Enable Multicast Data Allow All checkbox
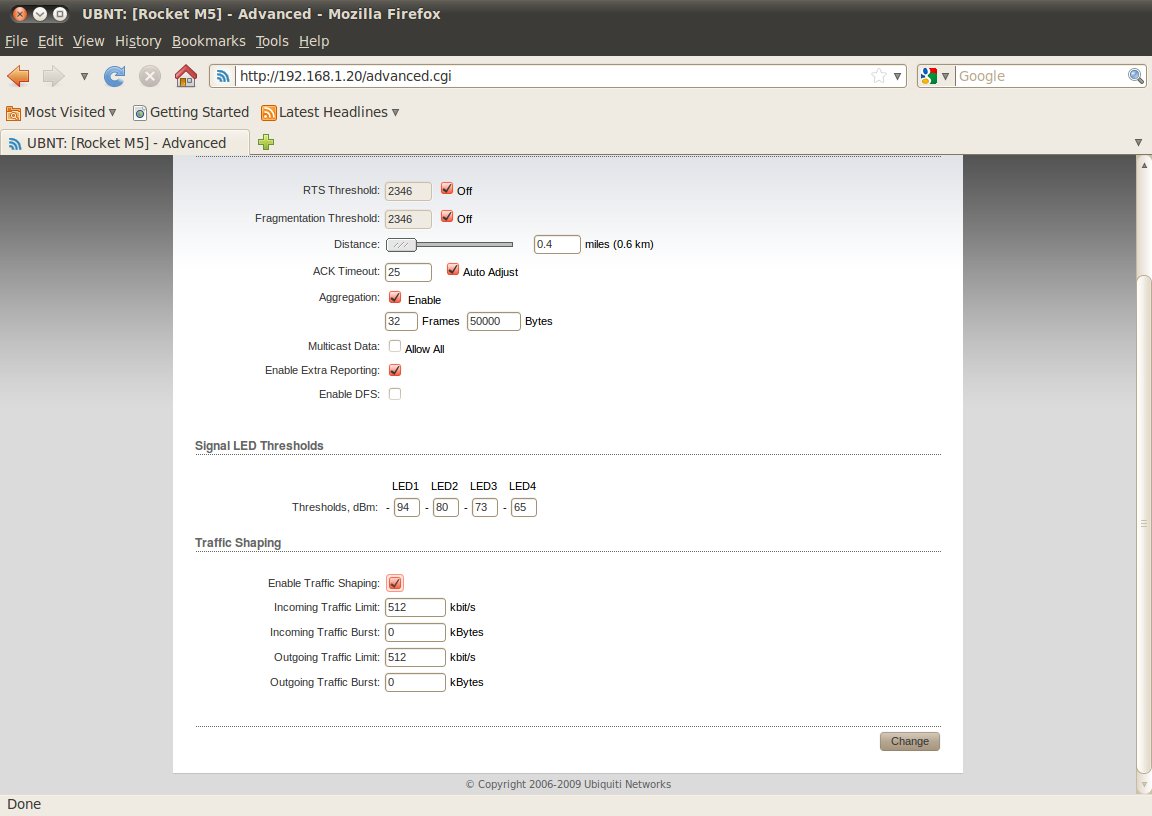Viewport: 1152px width, 816px height. tap(395, 346)
